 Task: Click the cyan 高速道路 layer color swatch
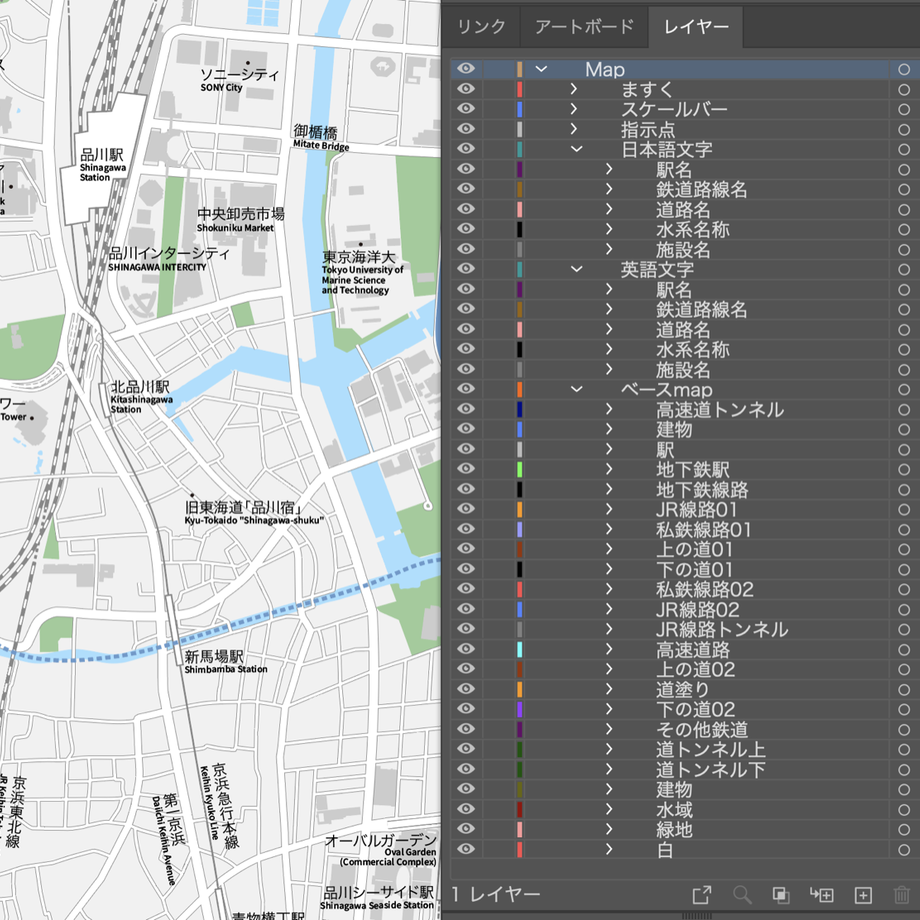[x=520, y=650]
